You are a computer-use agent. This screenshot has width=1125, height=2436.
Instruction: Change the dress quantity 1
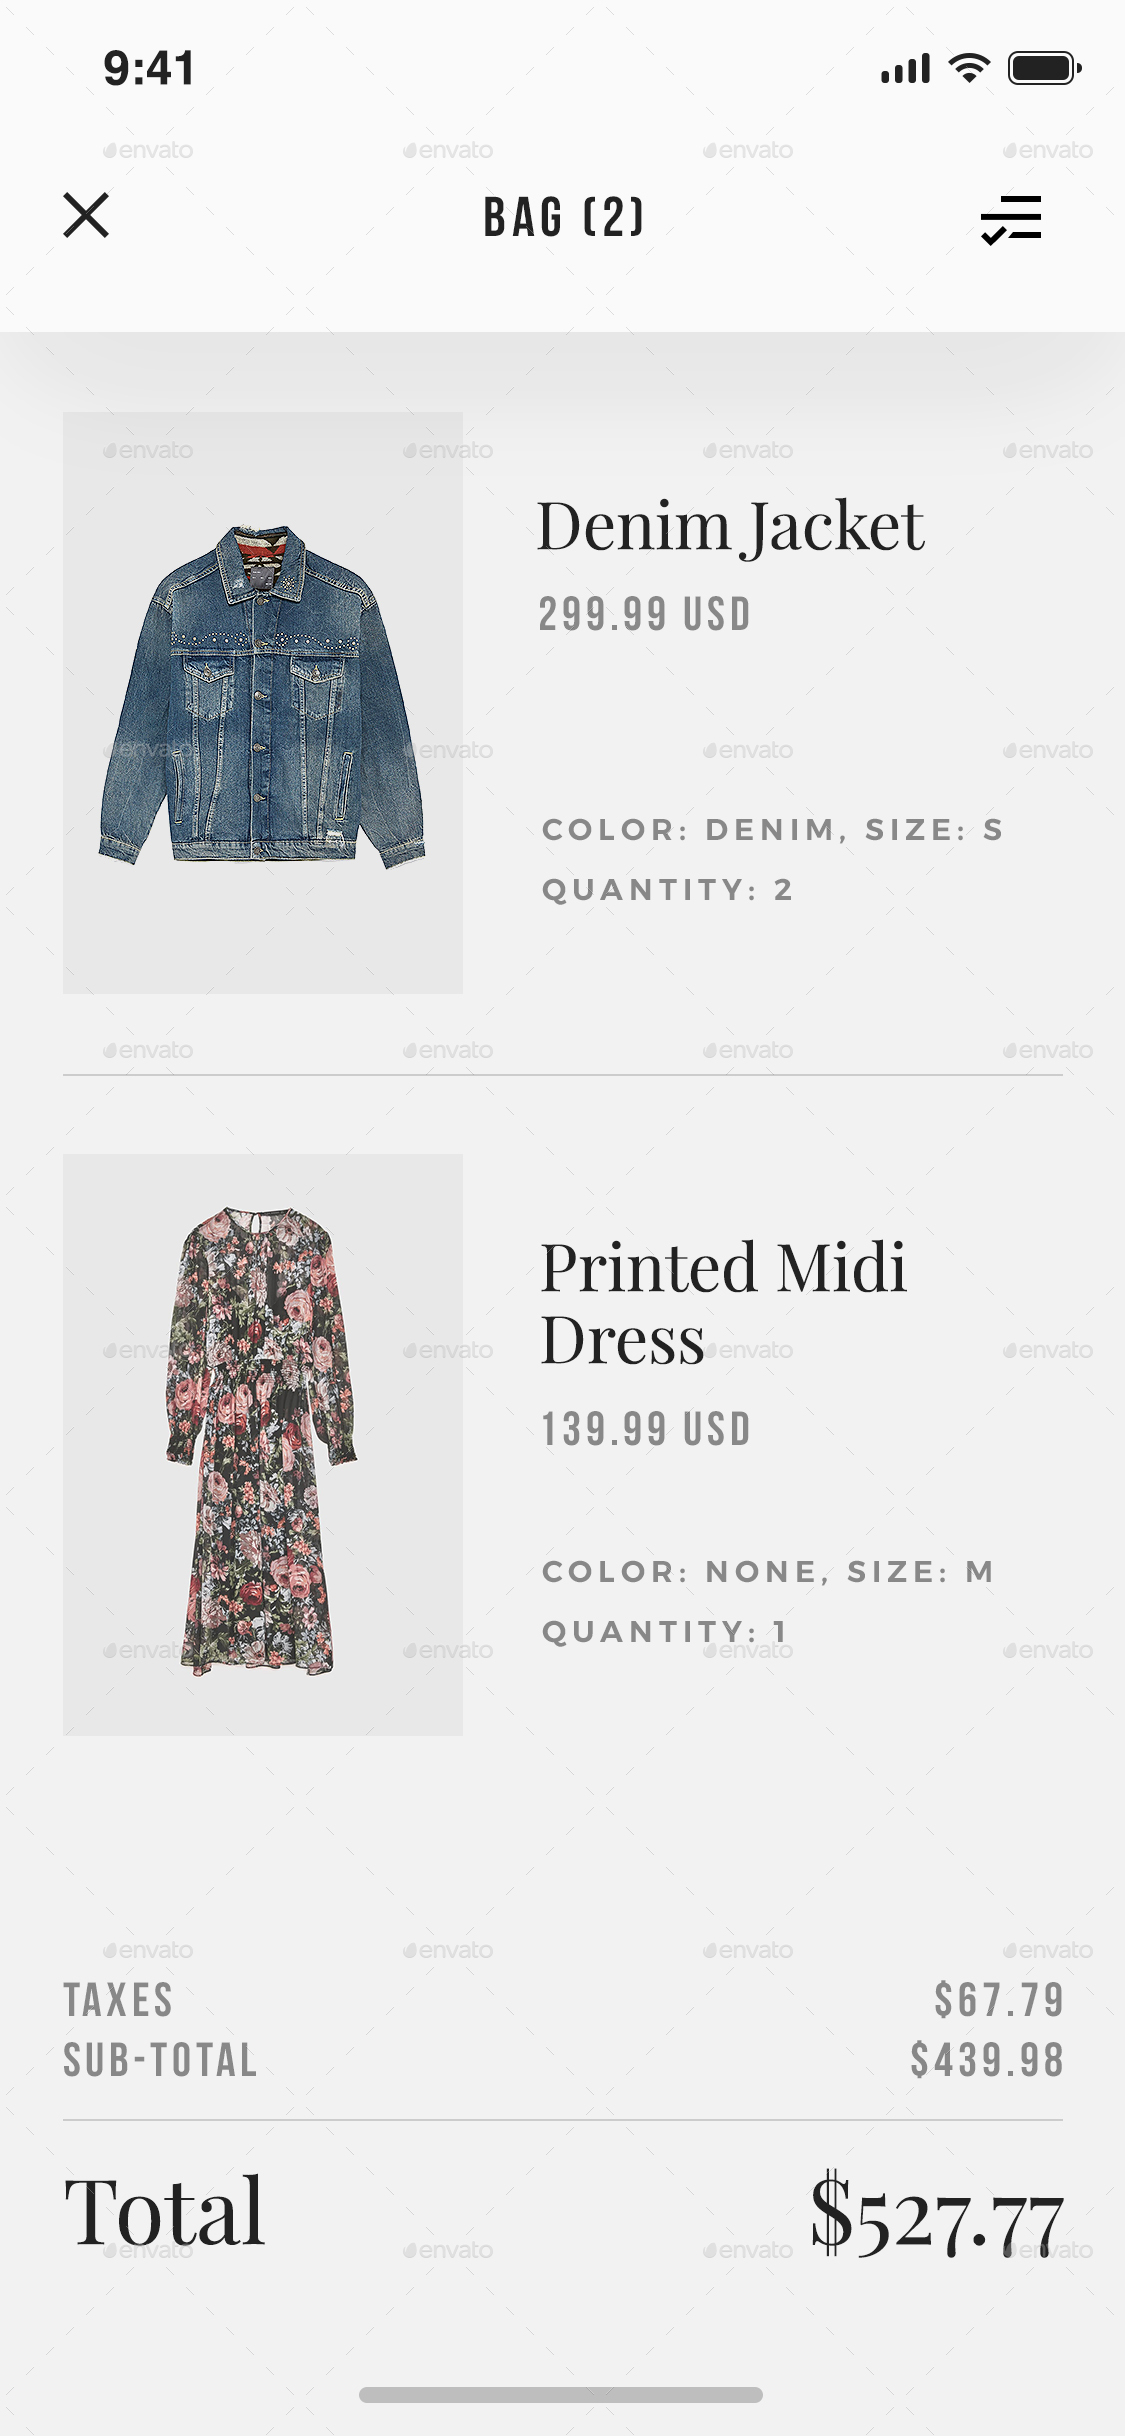pos(665,1632)
